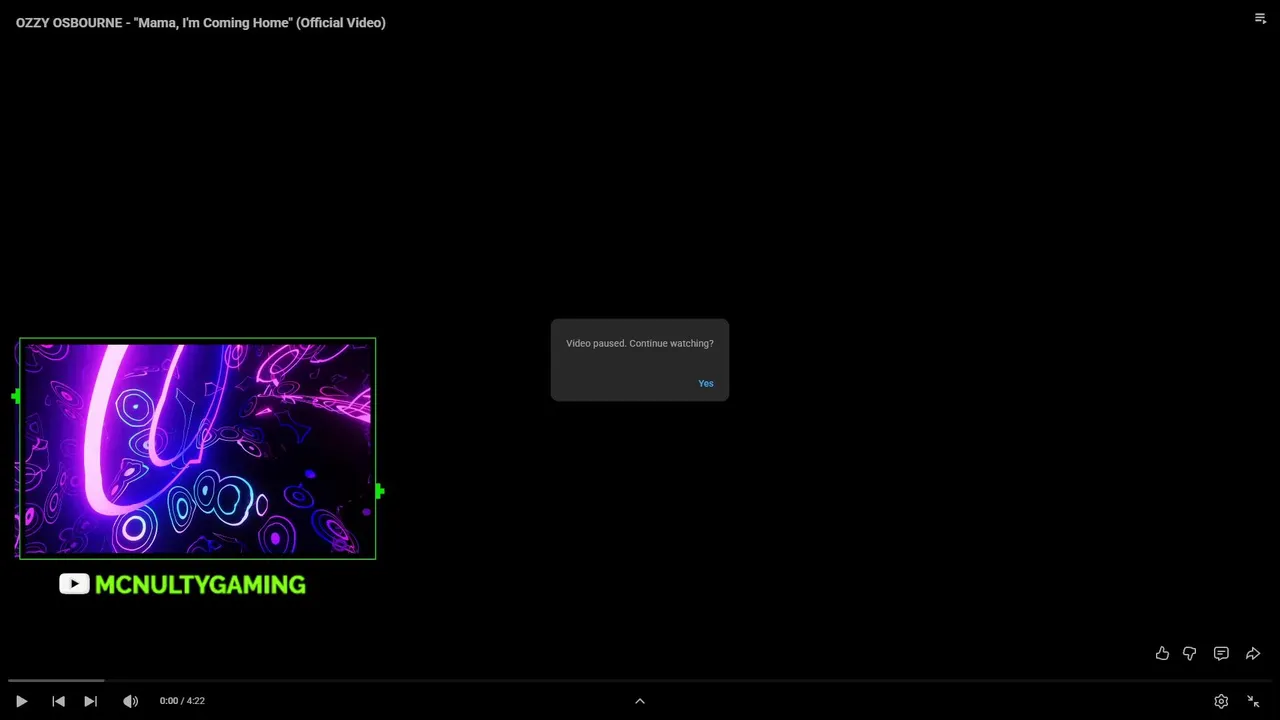Exit full screen mode
This screenshot has width=1280, height=720.
(1253, 701)
